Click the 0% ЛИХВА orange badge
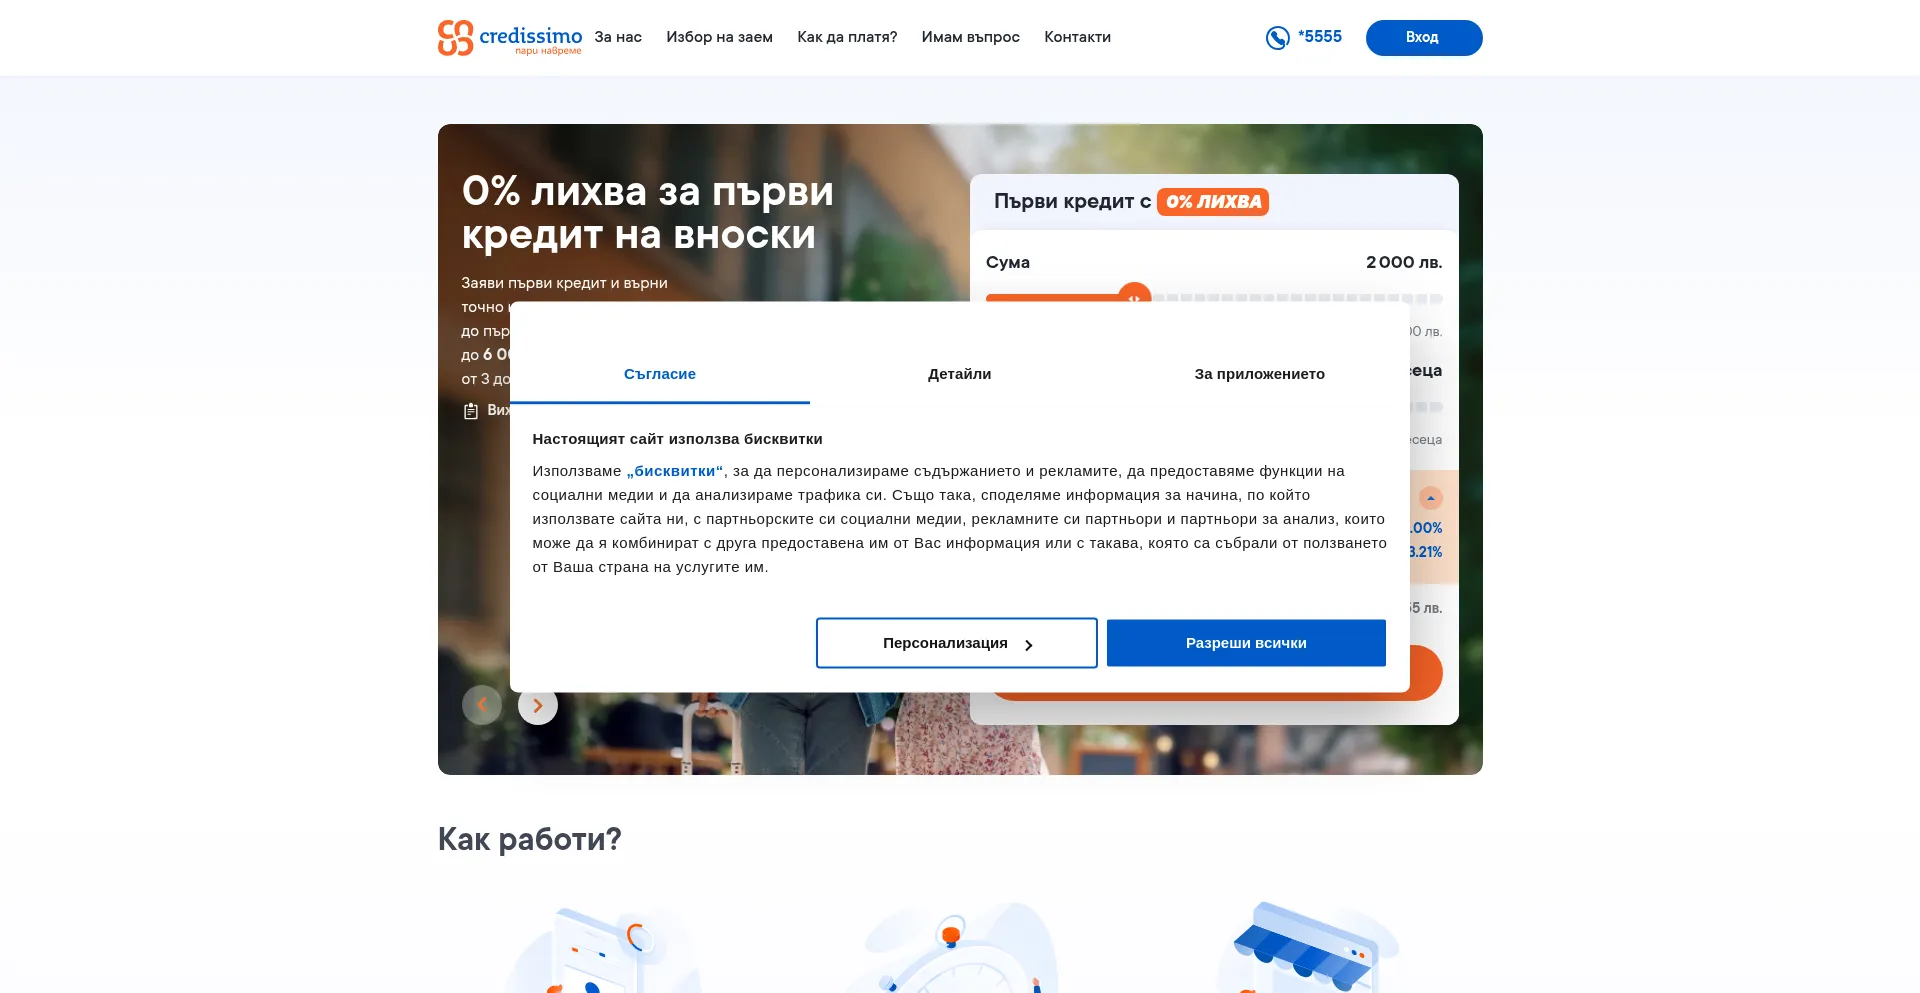 [1213, 202]
